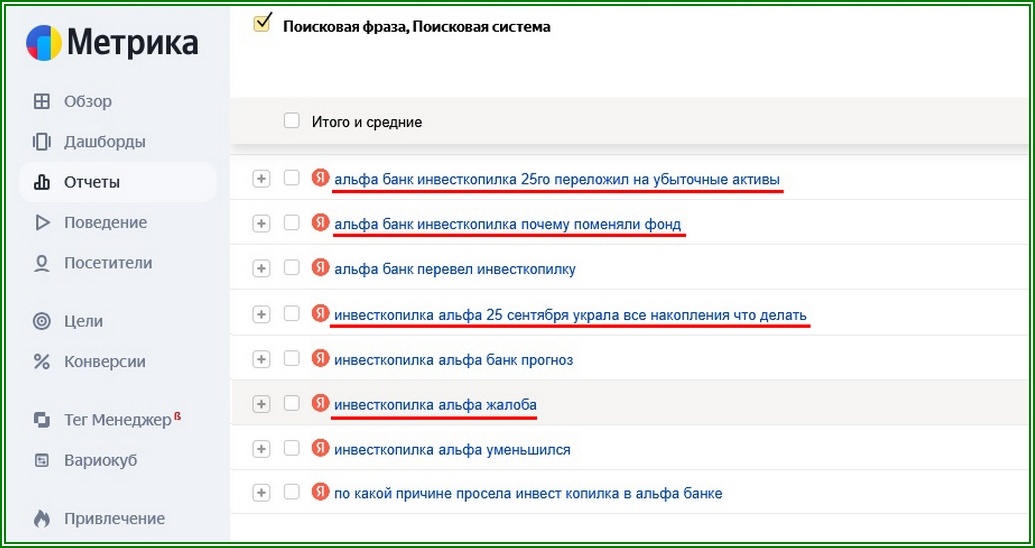Open phrase 'инвесткопилка альфа жалоба'
This screenshot has height=548, width=1035.
[x=436, y=405]
